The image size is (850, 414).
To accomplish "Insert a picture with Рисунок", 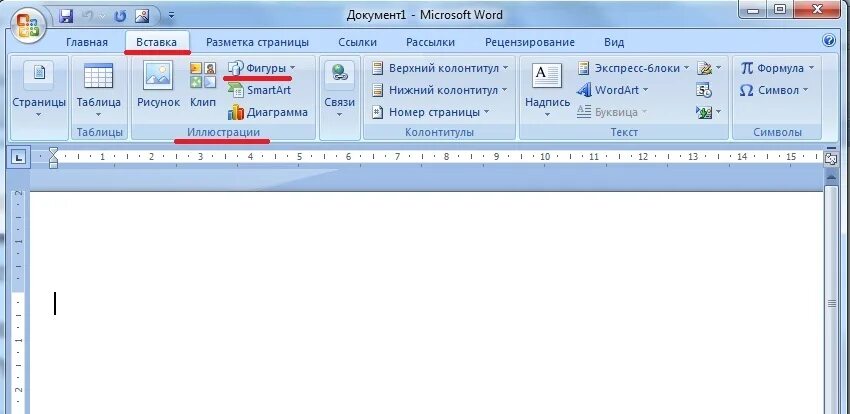I will 158,84.
